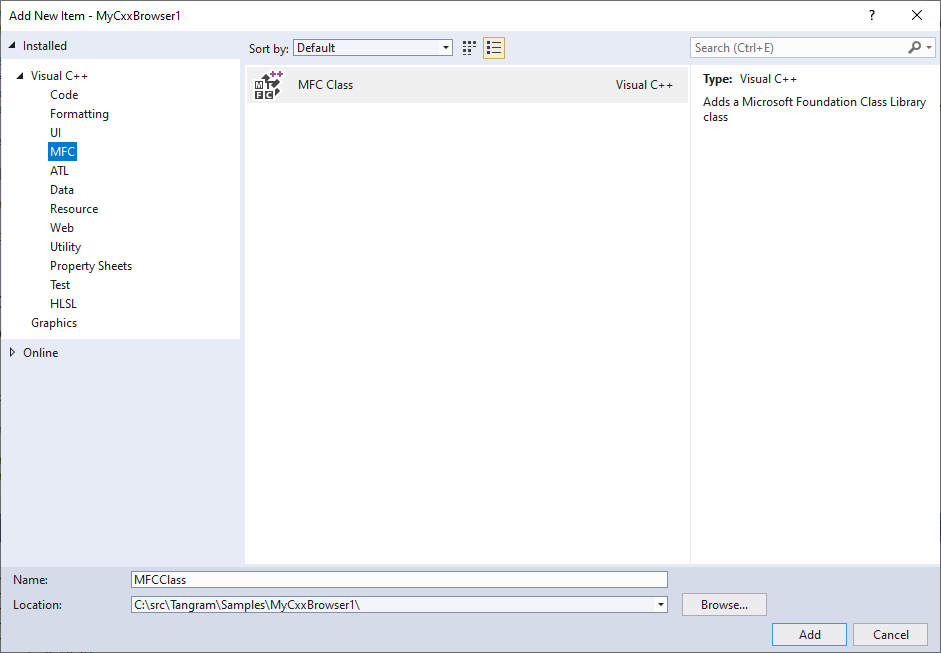Switch to the Installed section
941x653 pixels.
point(43,45)
